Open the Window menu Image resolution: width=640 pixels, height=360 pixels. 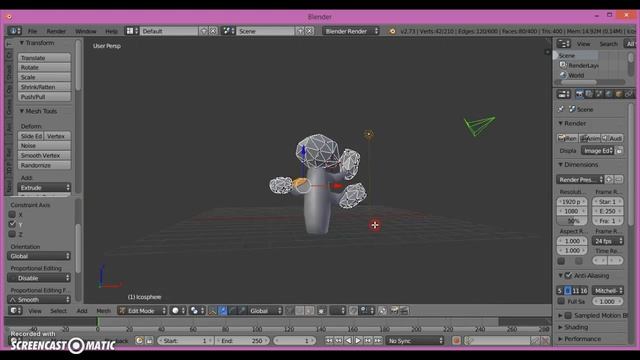[x=86, y=31]
